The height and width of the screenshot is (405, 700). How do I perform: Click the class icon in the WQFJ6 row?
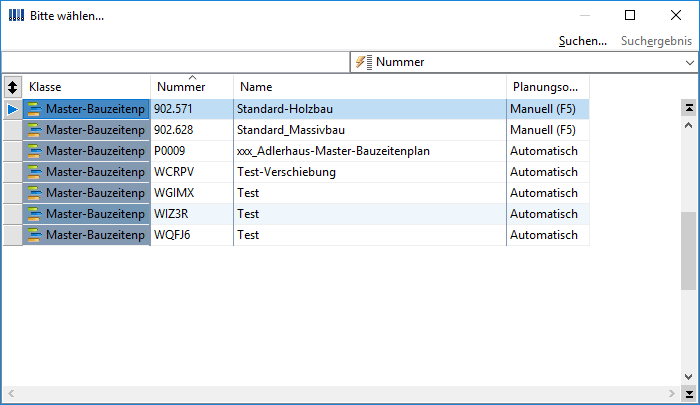point(34,235)
